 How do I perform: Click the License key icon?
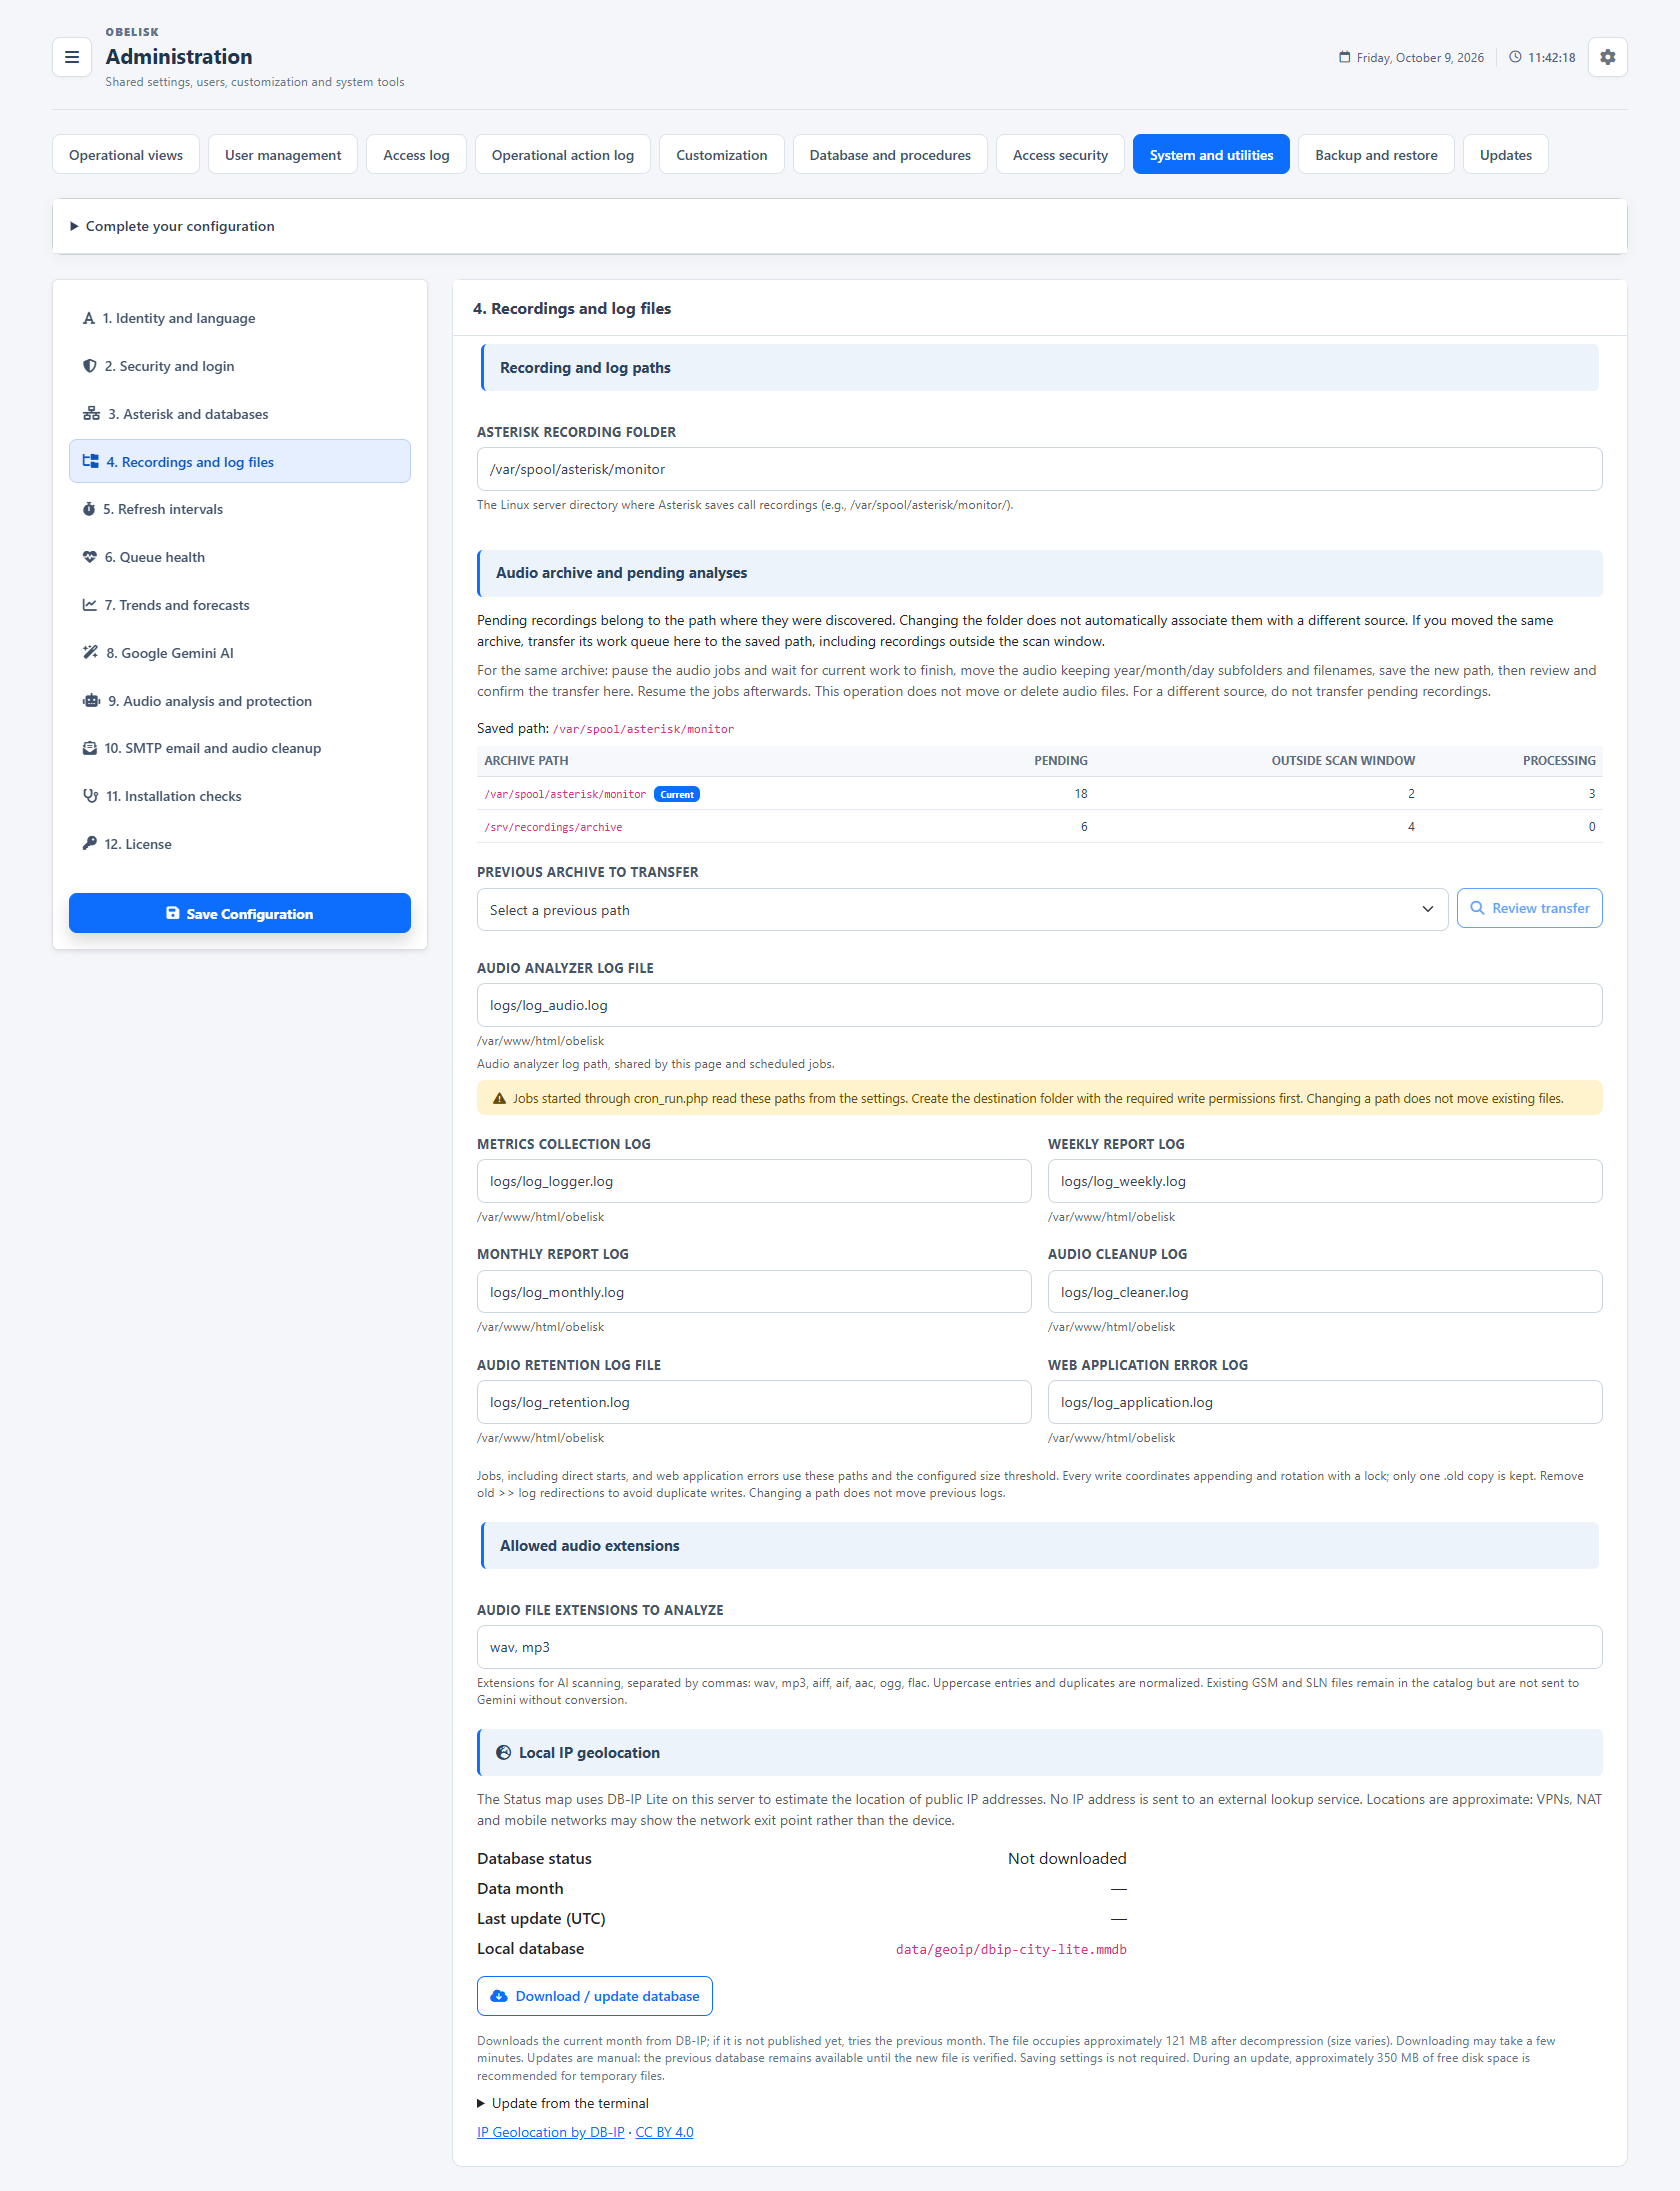(90, 844)
